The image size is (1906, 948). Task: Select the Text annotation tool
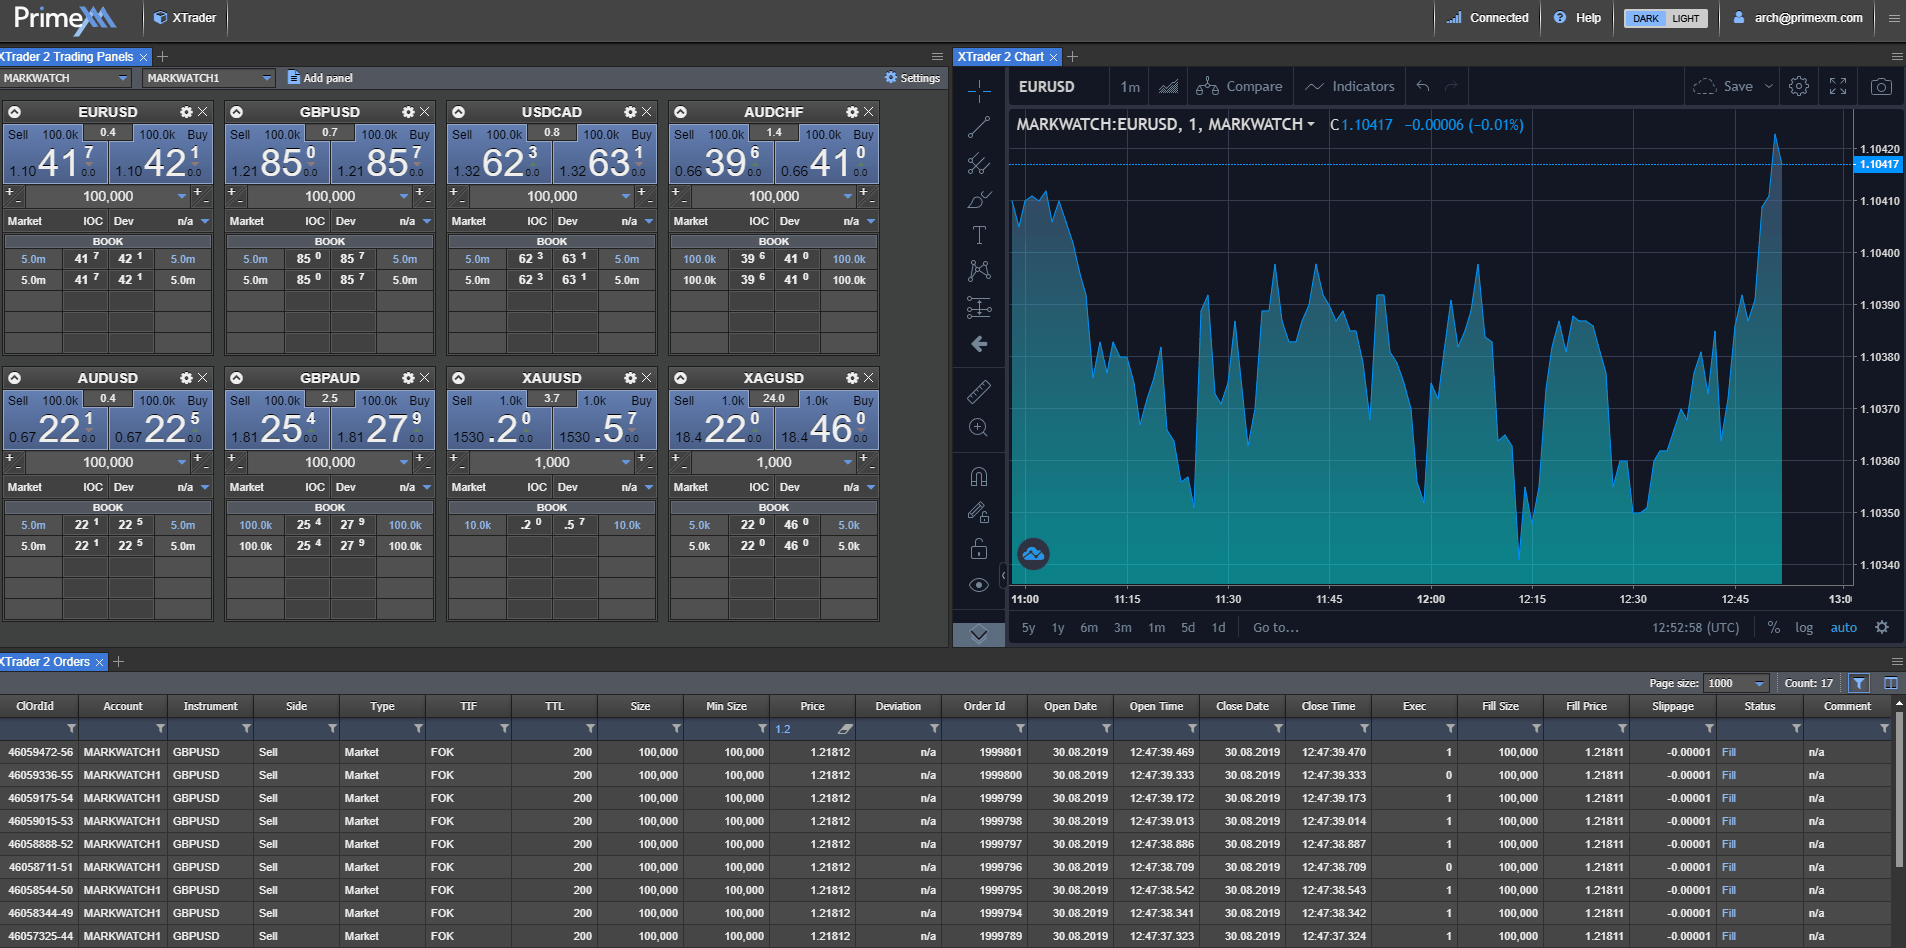pos(979,235)
